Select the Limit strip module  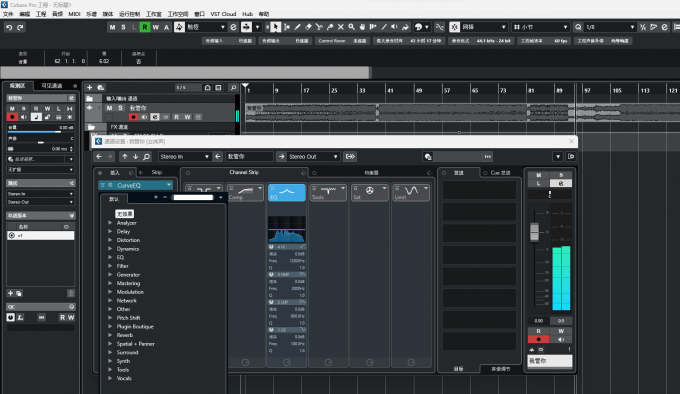(411, 193)
